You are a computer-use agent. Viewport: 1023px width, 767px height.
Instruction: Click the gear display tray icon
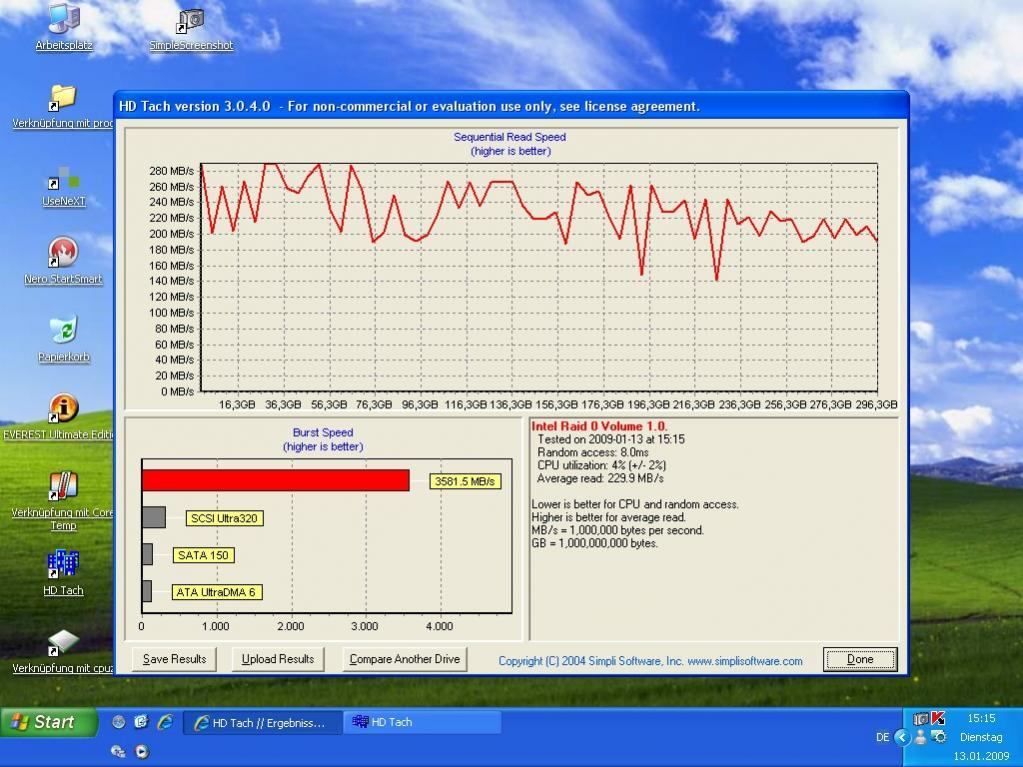click(x=939, y=737)
